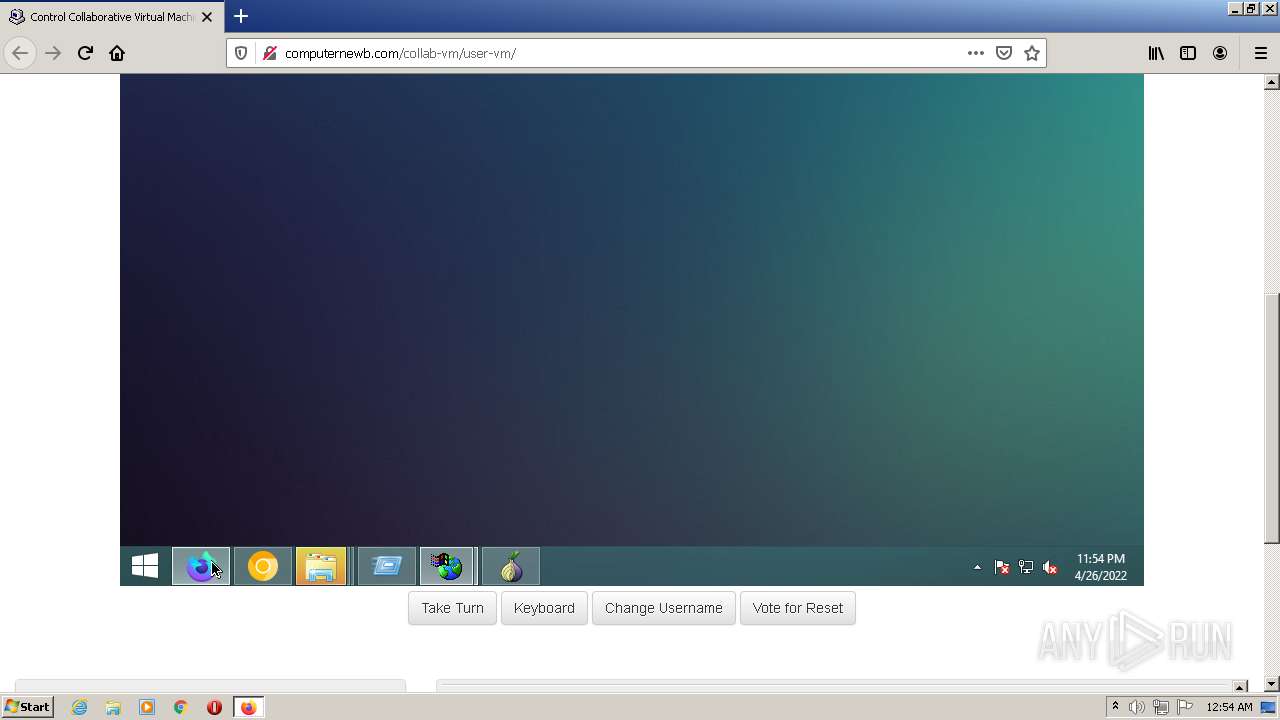Image resolution: width=1280 pixels, height=720 pixels.
Task: Open the page actions three-dot menu
Action: click(x=976, y=53)
